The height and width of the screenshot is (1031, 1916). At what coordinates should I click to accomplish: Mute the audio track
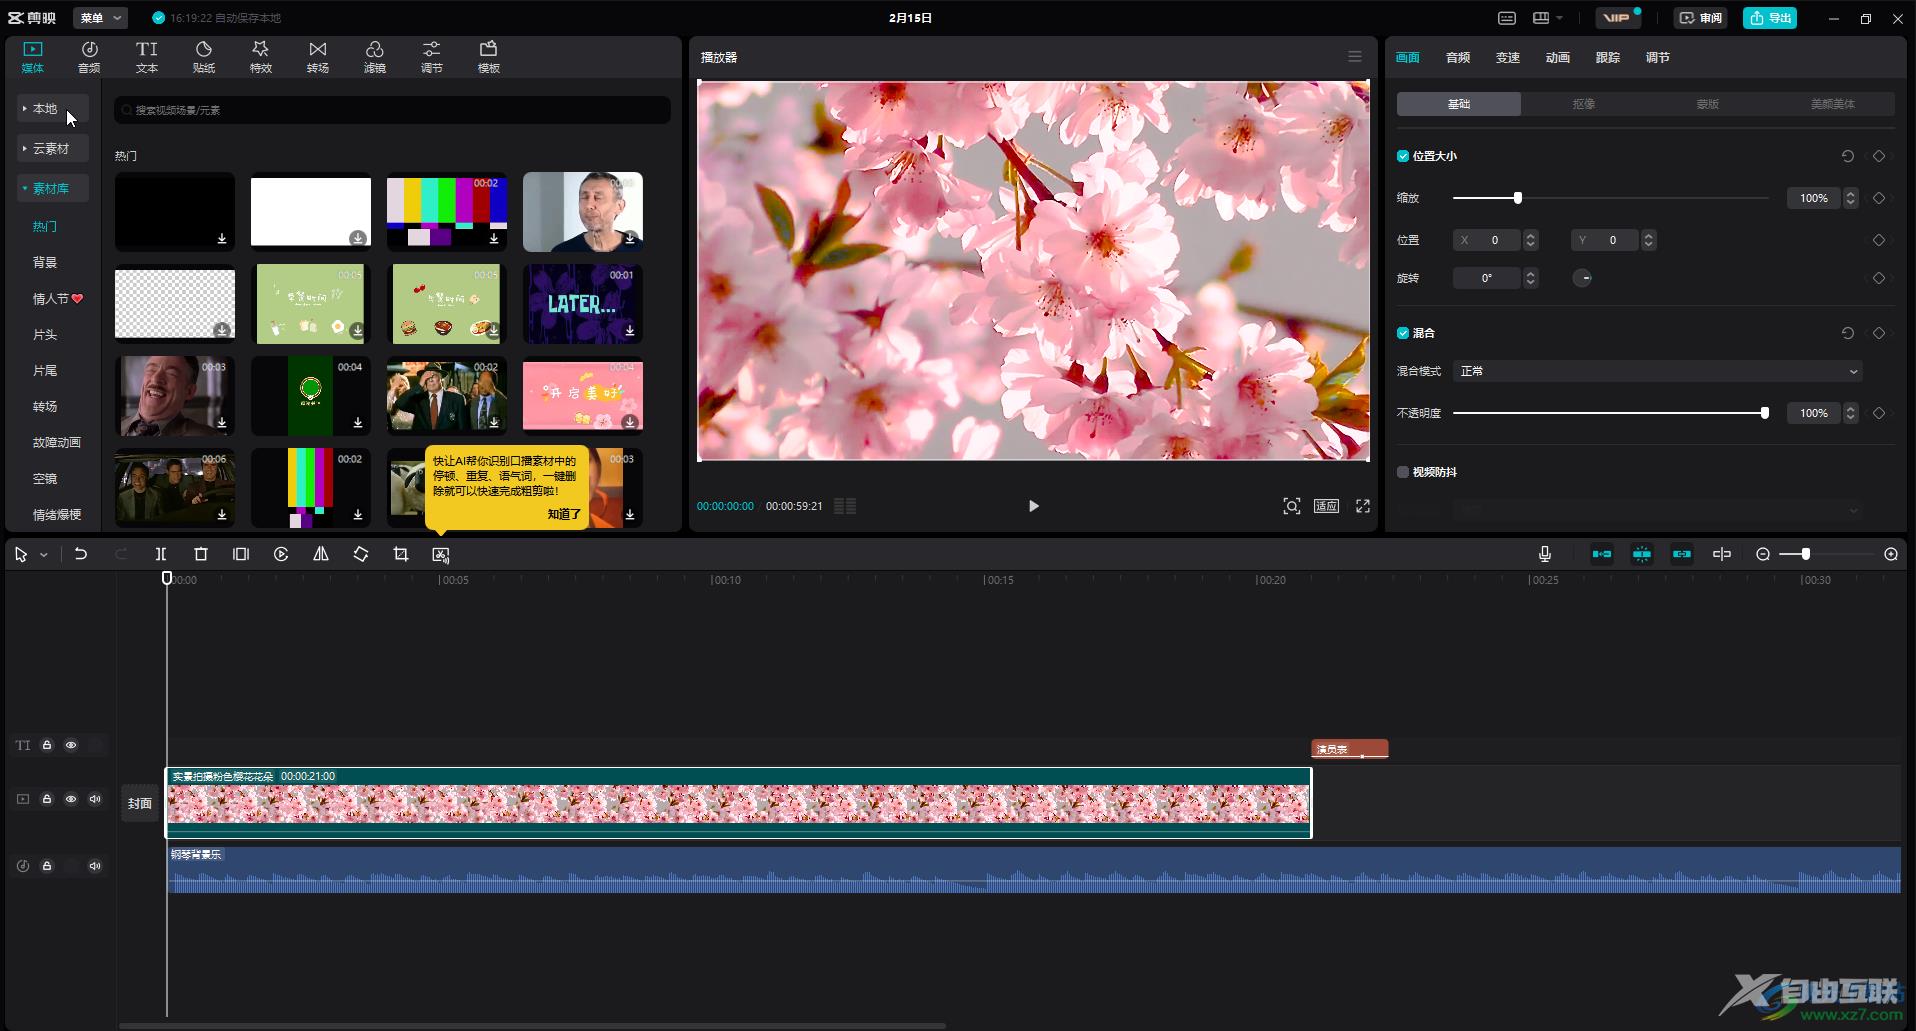click(x=95, y=866)
